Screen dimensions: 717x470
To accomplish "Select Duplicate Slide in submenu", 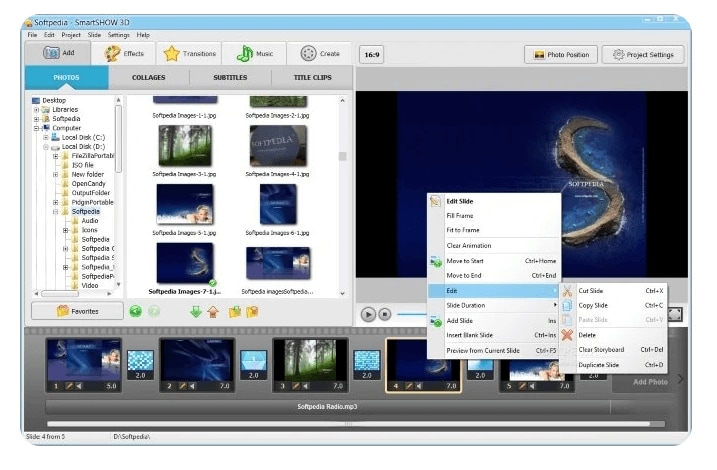I will coord(613,365).
